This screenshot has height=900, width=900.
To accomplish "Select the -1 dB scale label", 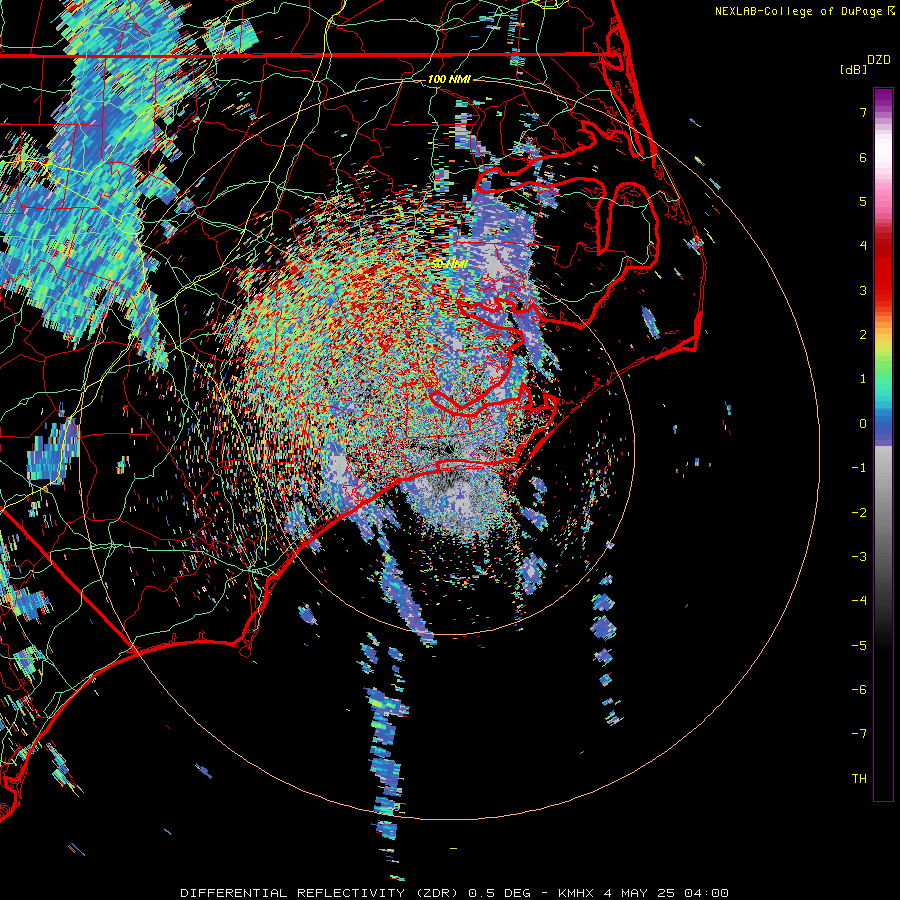I will 859,468.
